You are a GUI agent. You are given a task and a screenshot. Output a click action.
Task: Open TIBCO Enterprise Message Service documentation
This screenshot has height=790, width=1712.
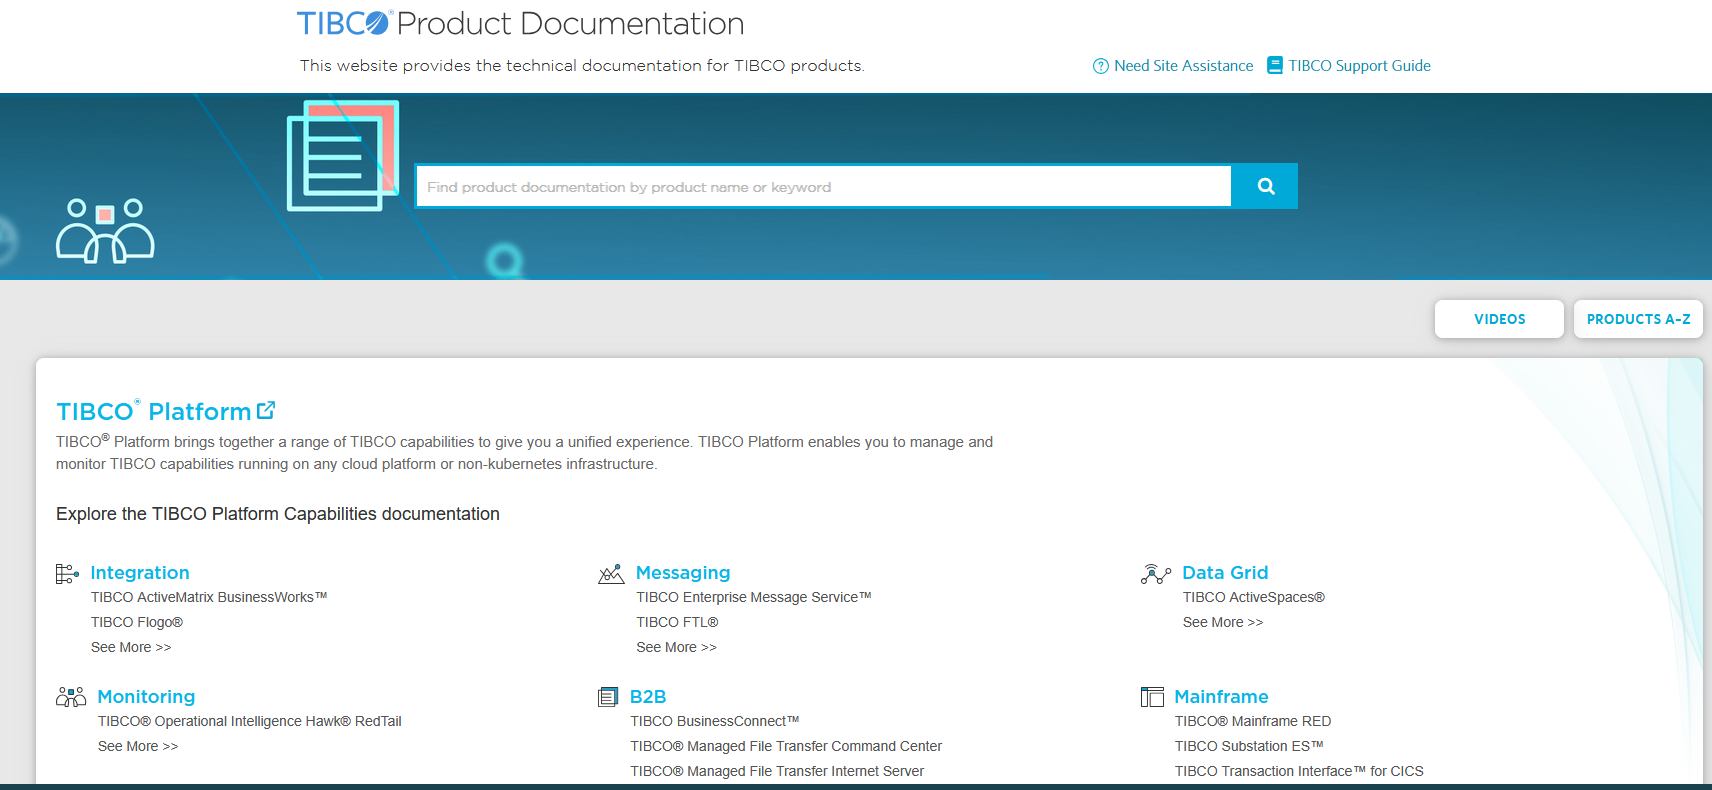(754, 597)
